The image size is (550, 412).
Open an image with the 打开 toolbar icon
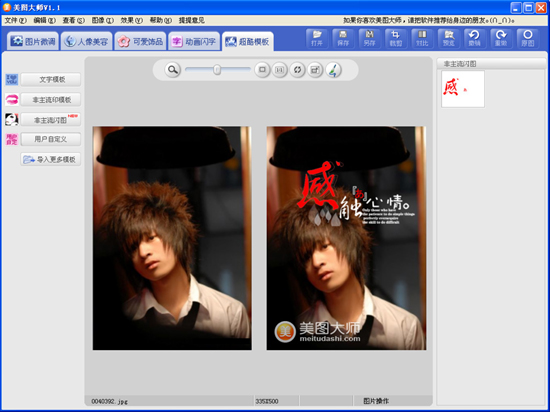click(x=317, y=38)
